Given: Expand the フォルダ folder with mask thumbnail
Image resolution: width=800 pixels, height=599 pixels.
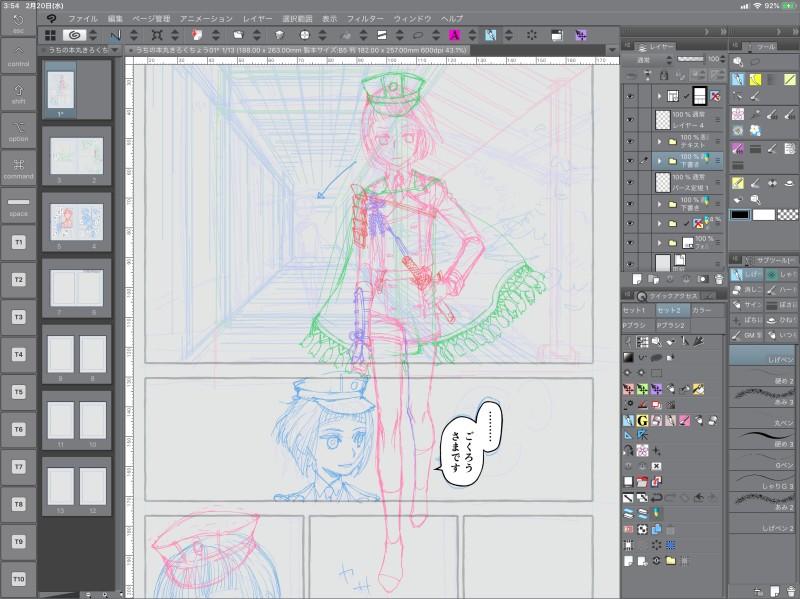Looking at the screenshot, I should pos(659,243).
